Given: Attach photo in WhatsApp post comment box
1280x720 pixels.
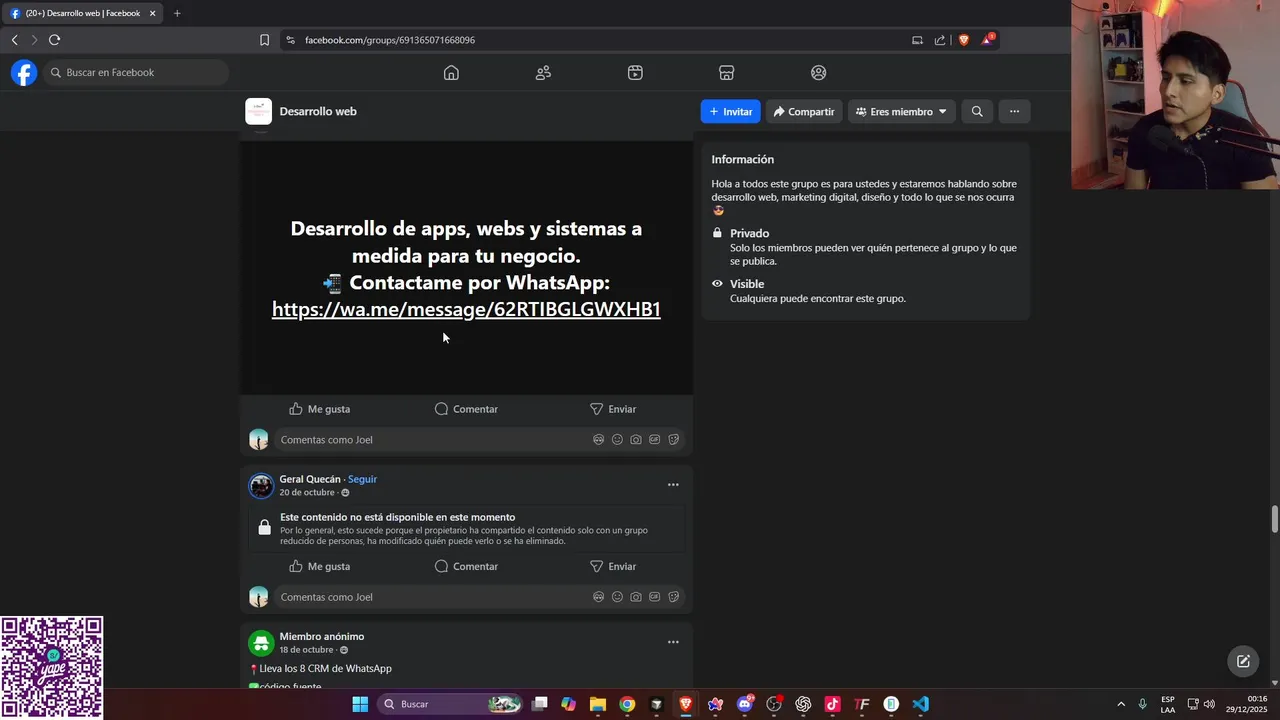Looking at the screenshot, I should (636, 439).
